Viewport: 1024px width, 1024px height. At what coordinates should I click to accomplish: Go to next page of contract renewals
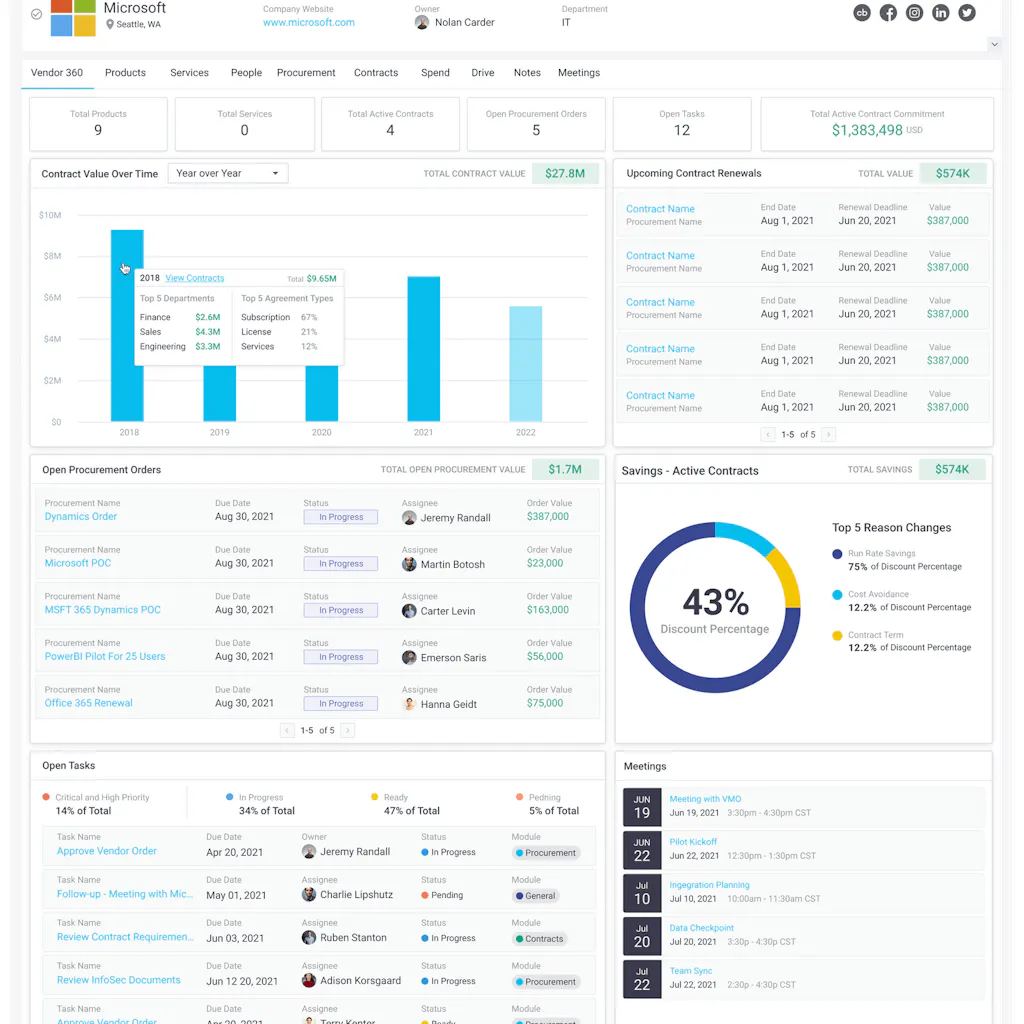pyautogui.click(x=828, y=435)
